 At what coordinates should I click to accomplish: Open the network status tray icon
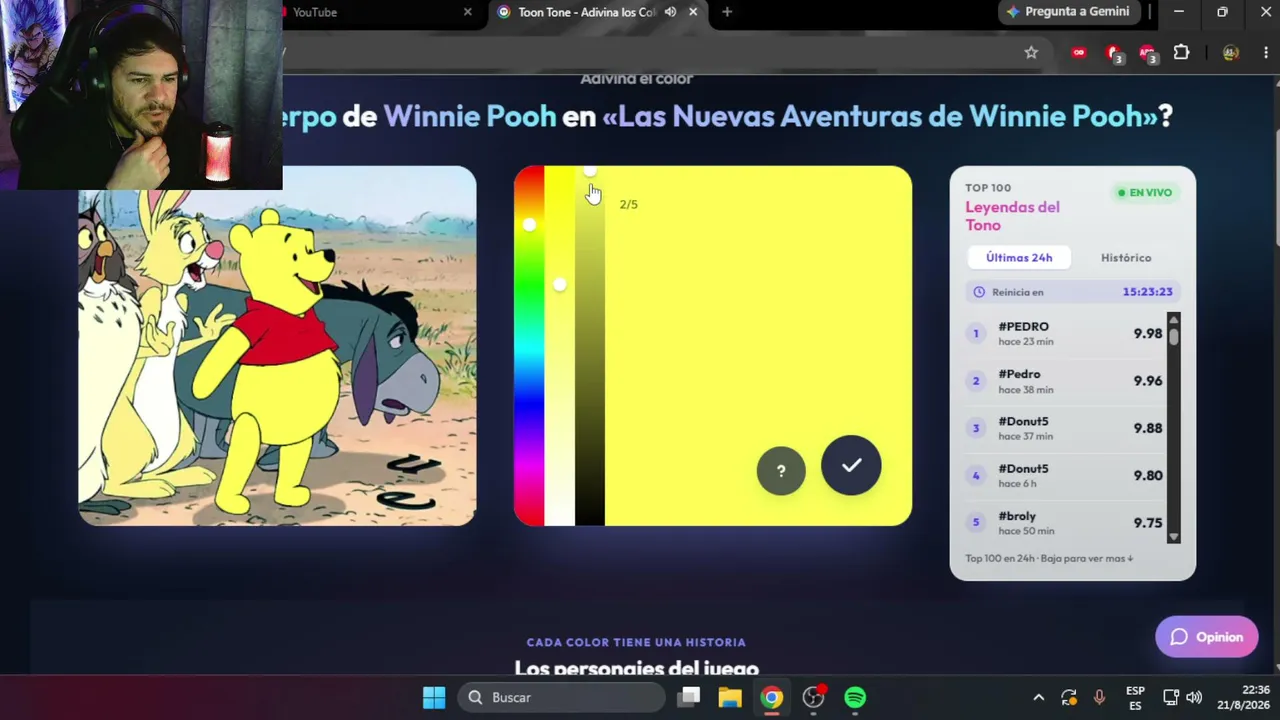[1171, 697]
